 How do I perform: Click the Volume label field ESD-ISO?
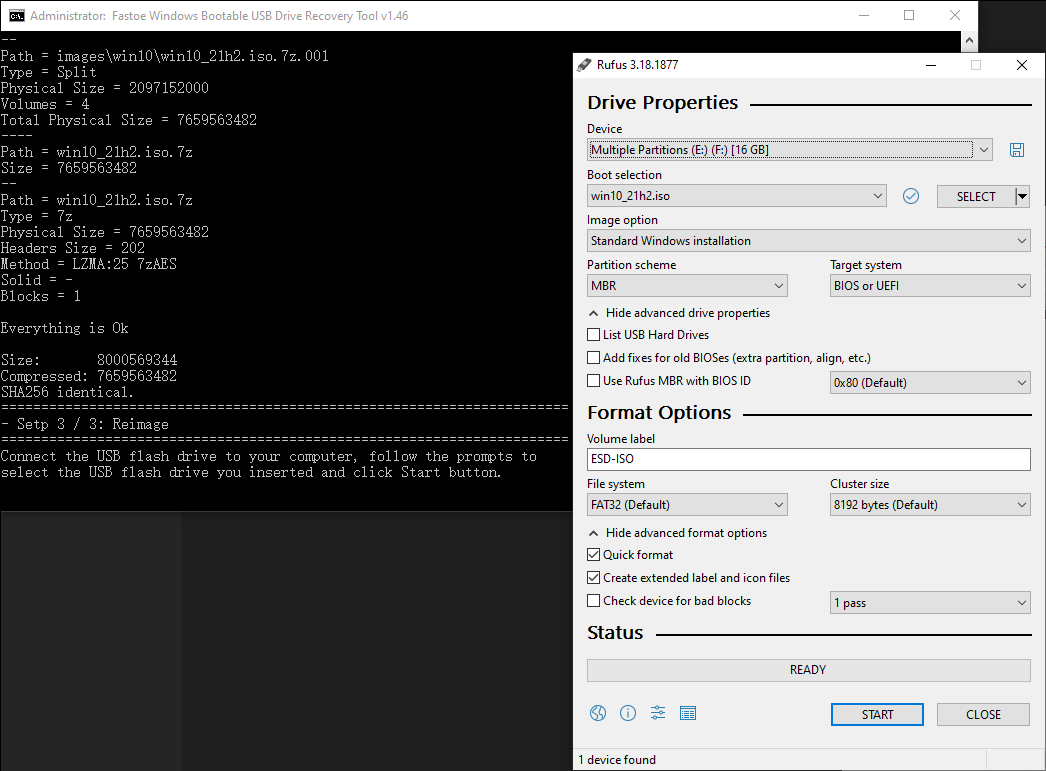tap(809, 459)
